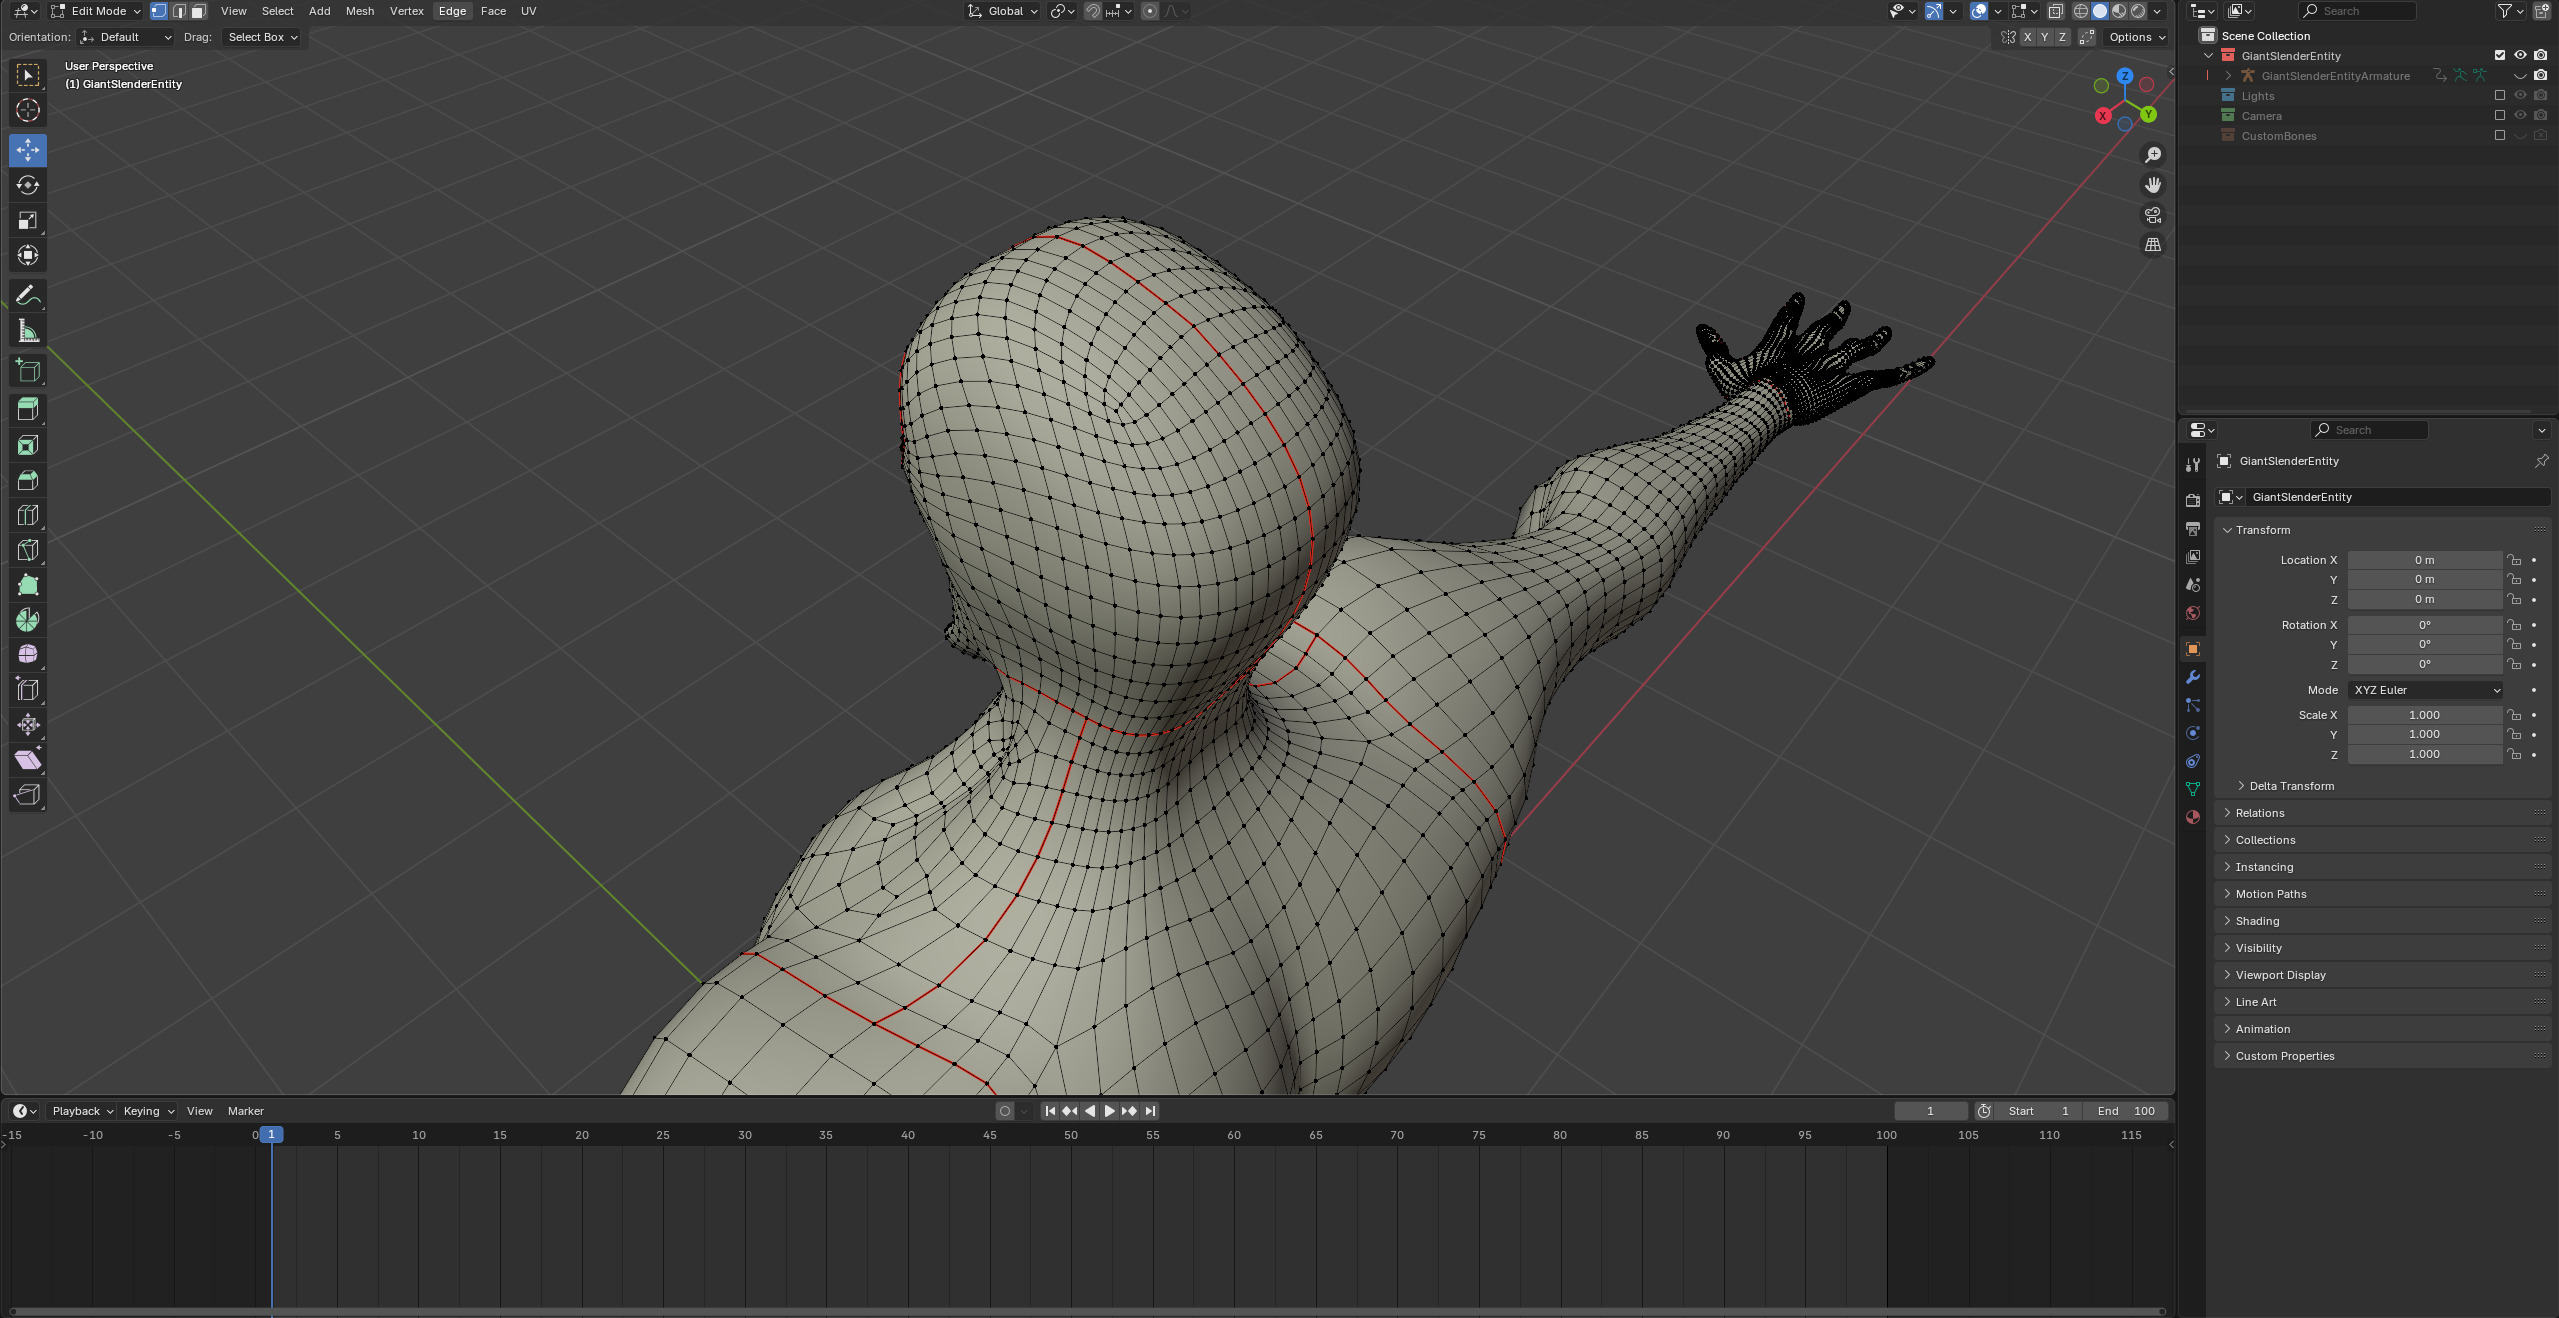Click the End frame field
2559x1318 pixels.
coord(2126,1111)
